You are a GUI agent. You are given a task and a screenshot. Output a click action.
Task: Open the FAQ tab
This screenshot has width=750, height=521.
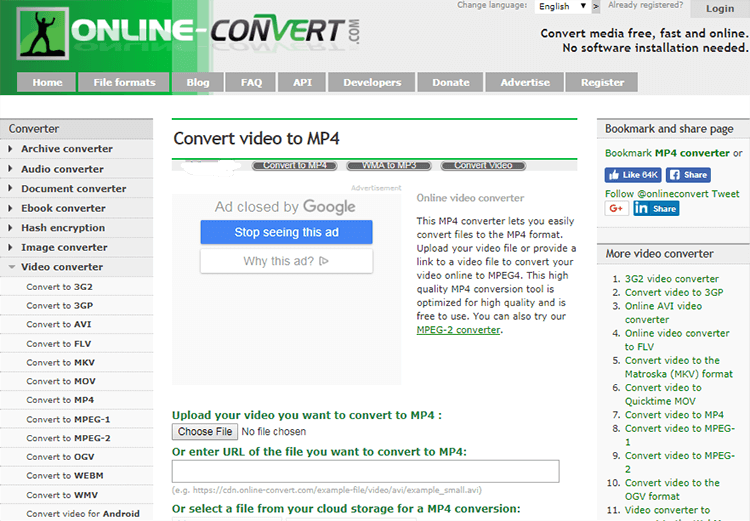(251, 82)
